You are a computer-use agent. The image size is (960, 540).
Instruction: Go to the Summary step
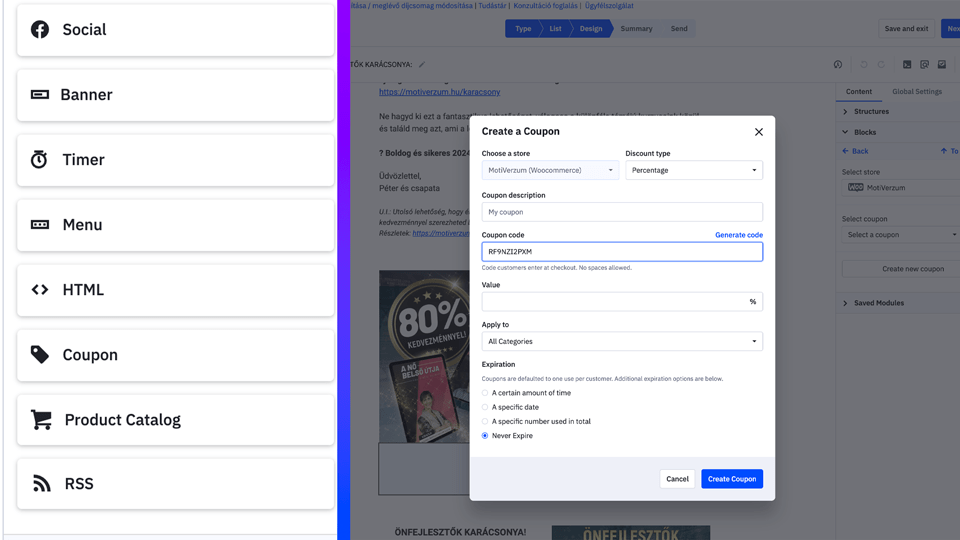[636, 28]
